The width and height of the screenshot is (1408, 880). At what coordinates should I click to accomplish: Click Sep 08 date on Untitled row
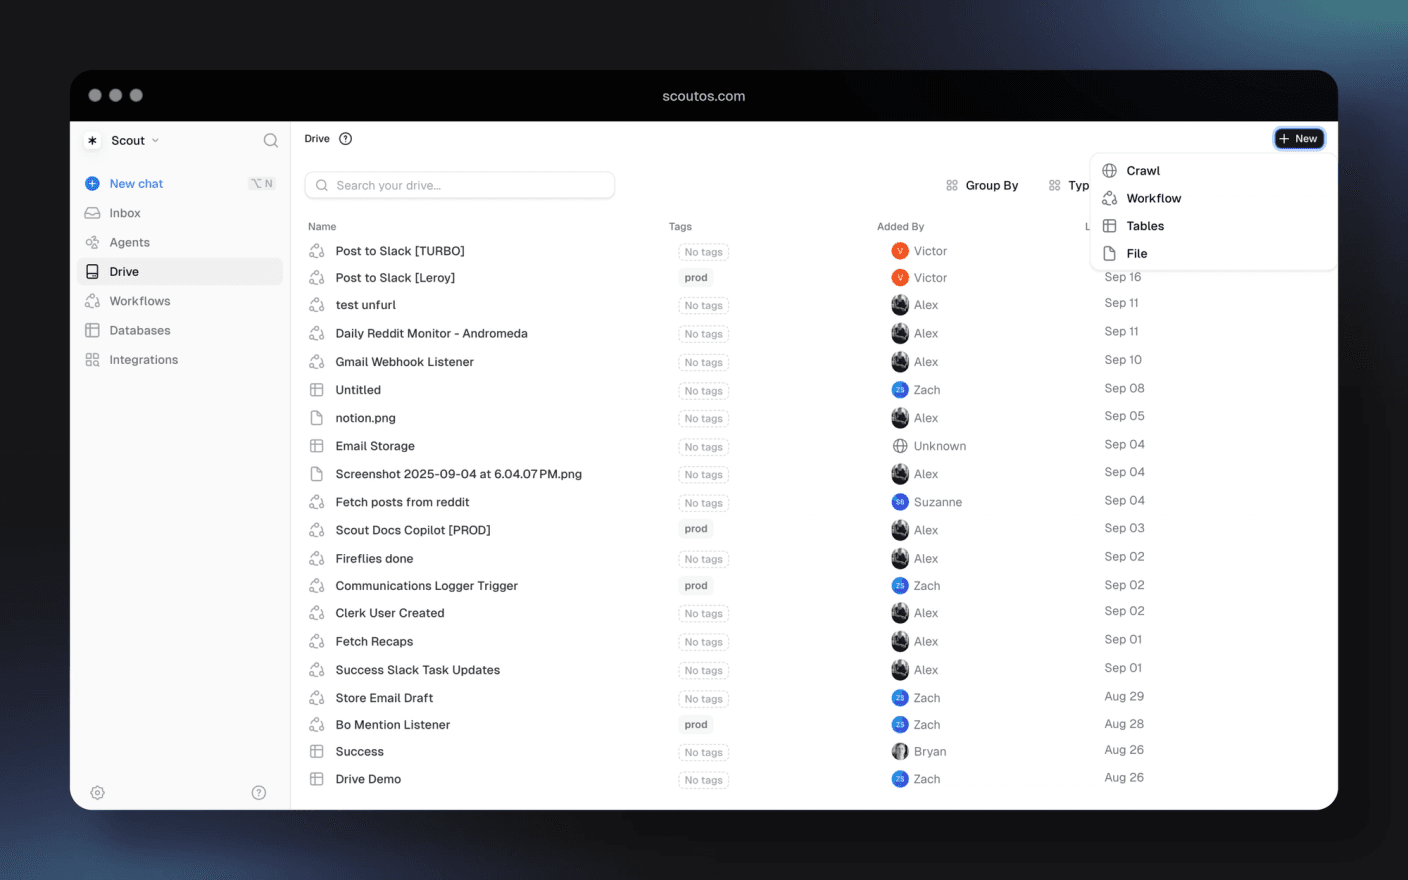pyautogui.click(x=1124, y=388)
